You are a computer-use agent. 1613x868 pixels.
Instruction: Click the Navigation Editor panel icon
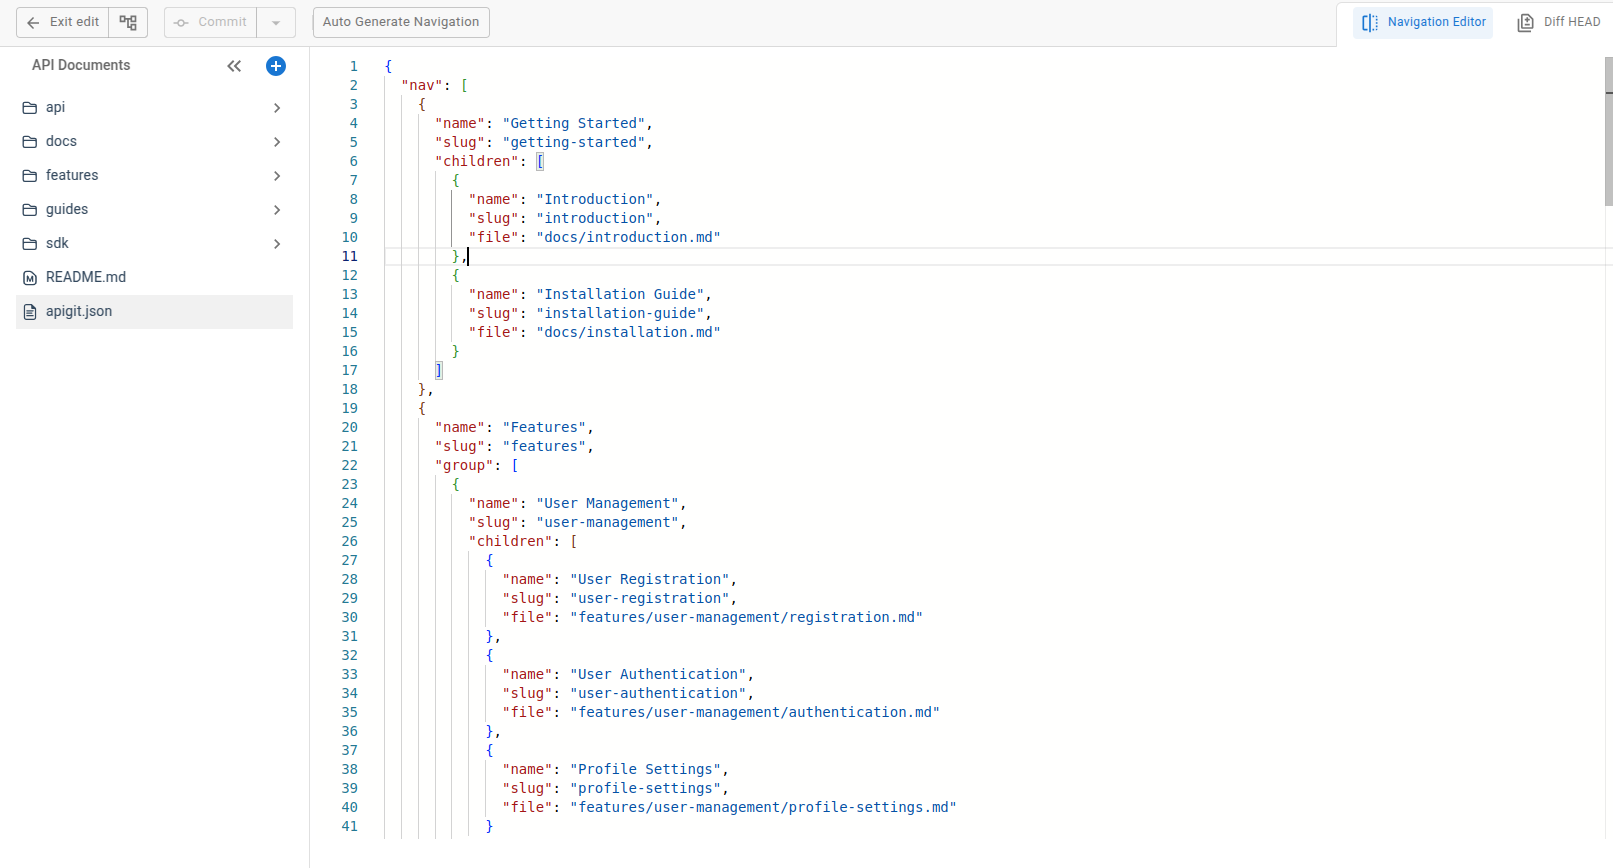pos(1370,22)
